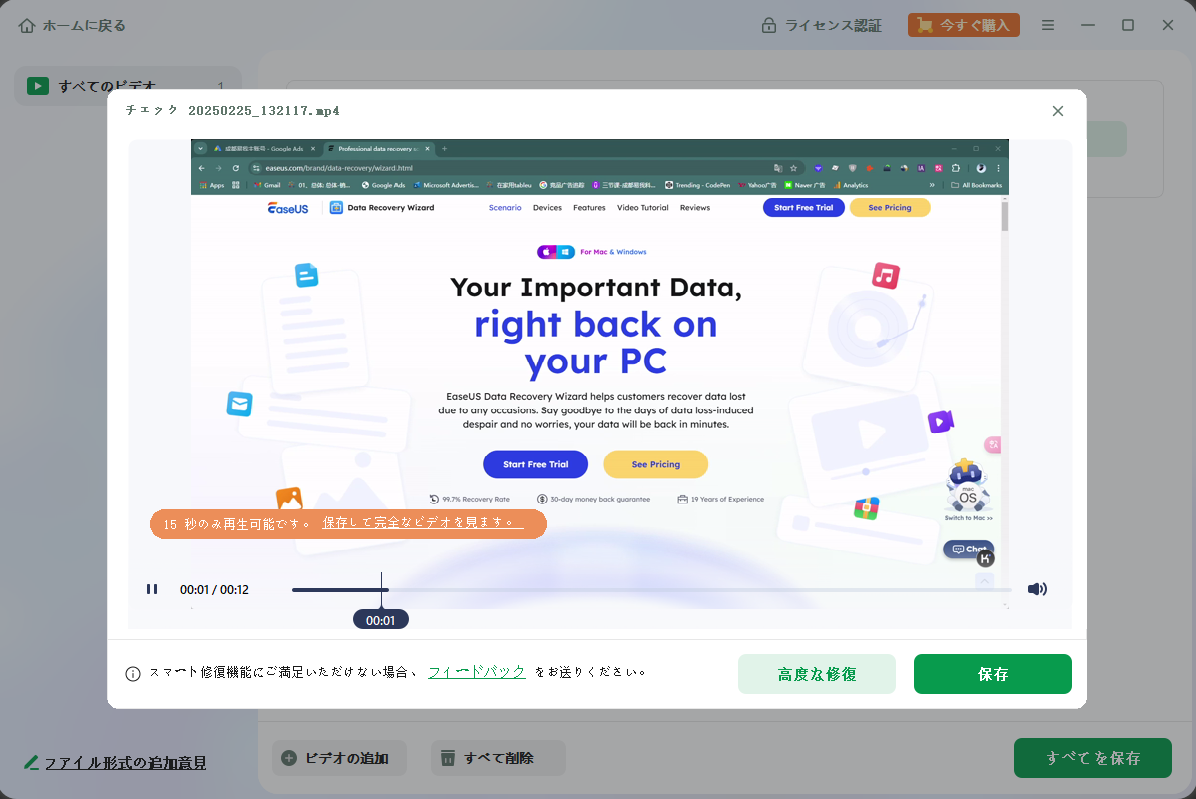Open the hamburger menu icon at top right
1196x799 pixels.
(x=1048, y=25)
